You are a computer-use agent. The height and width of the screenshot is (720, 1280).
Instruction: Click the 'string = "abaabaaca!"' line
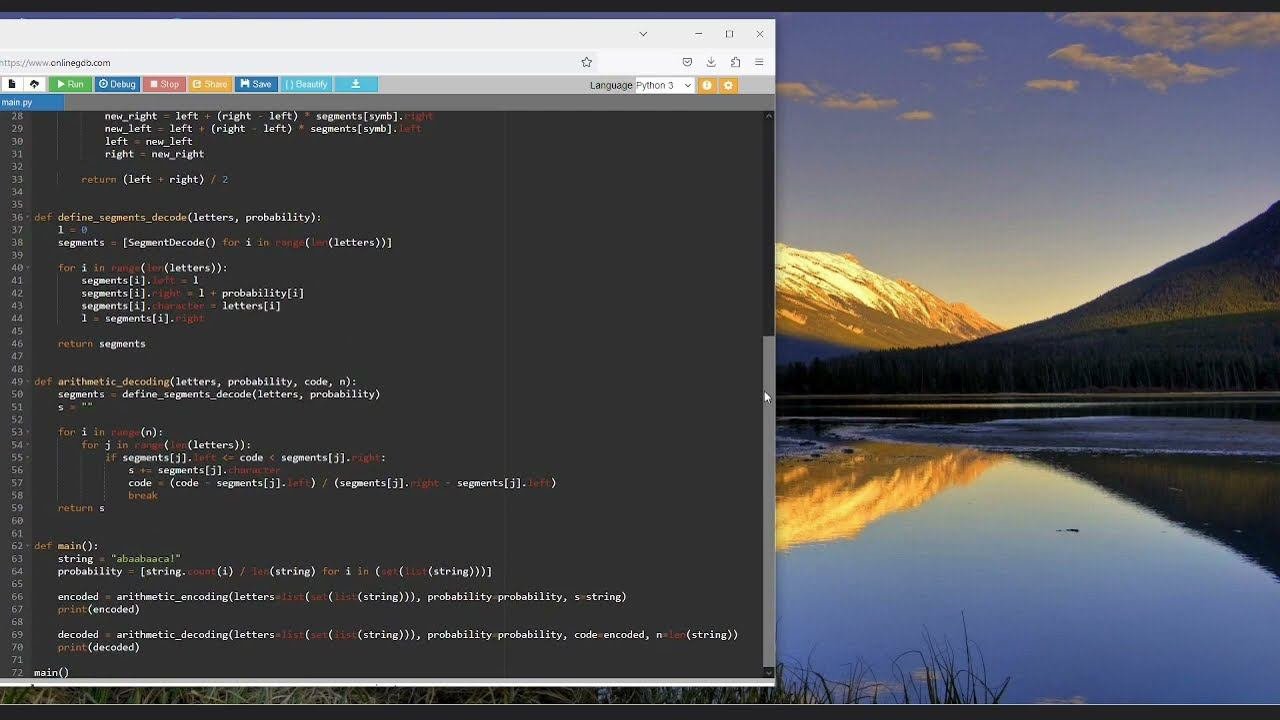pos(119,559)
